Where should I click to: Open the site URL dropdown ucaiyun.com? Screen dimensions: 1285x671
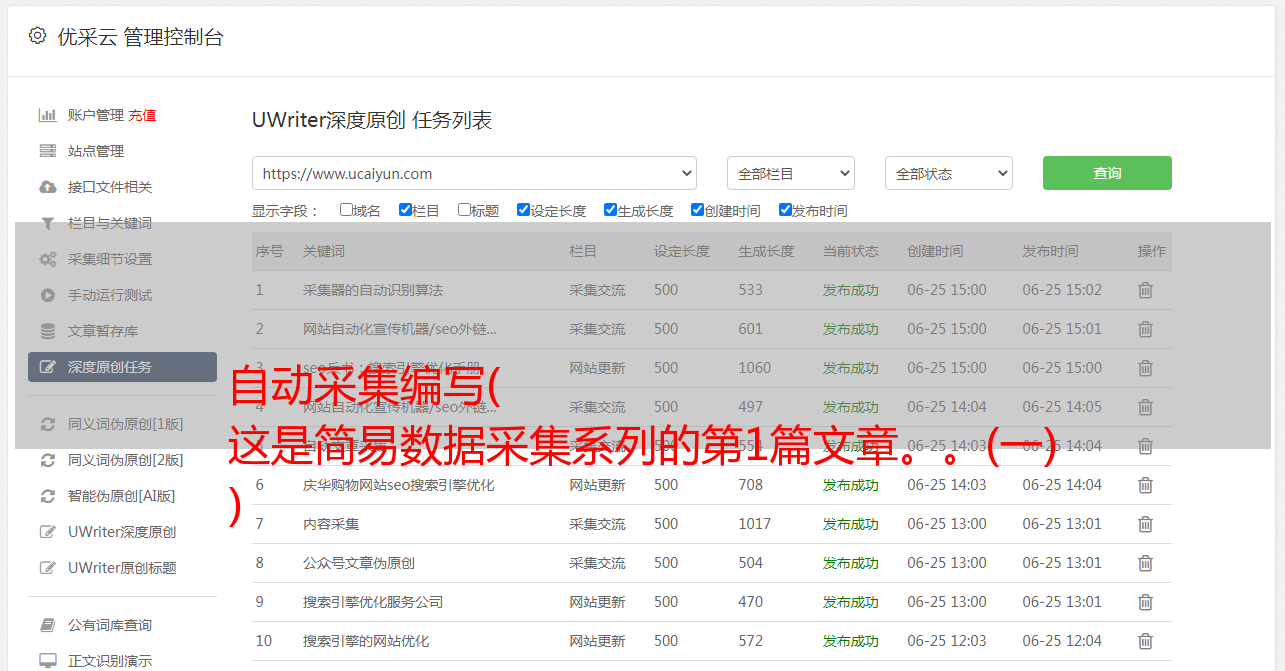click(474, 173)
